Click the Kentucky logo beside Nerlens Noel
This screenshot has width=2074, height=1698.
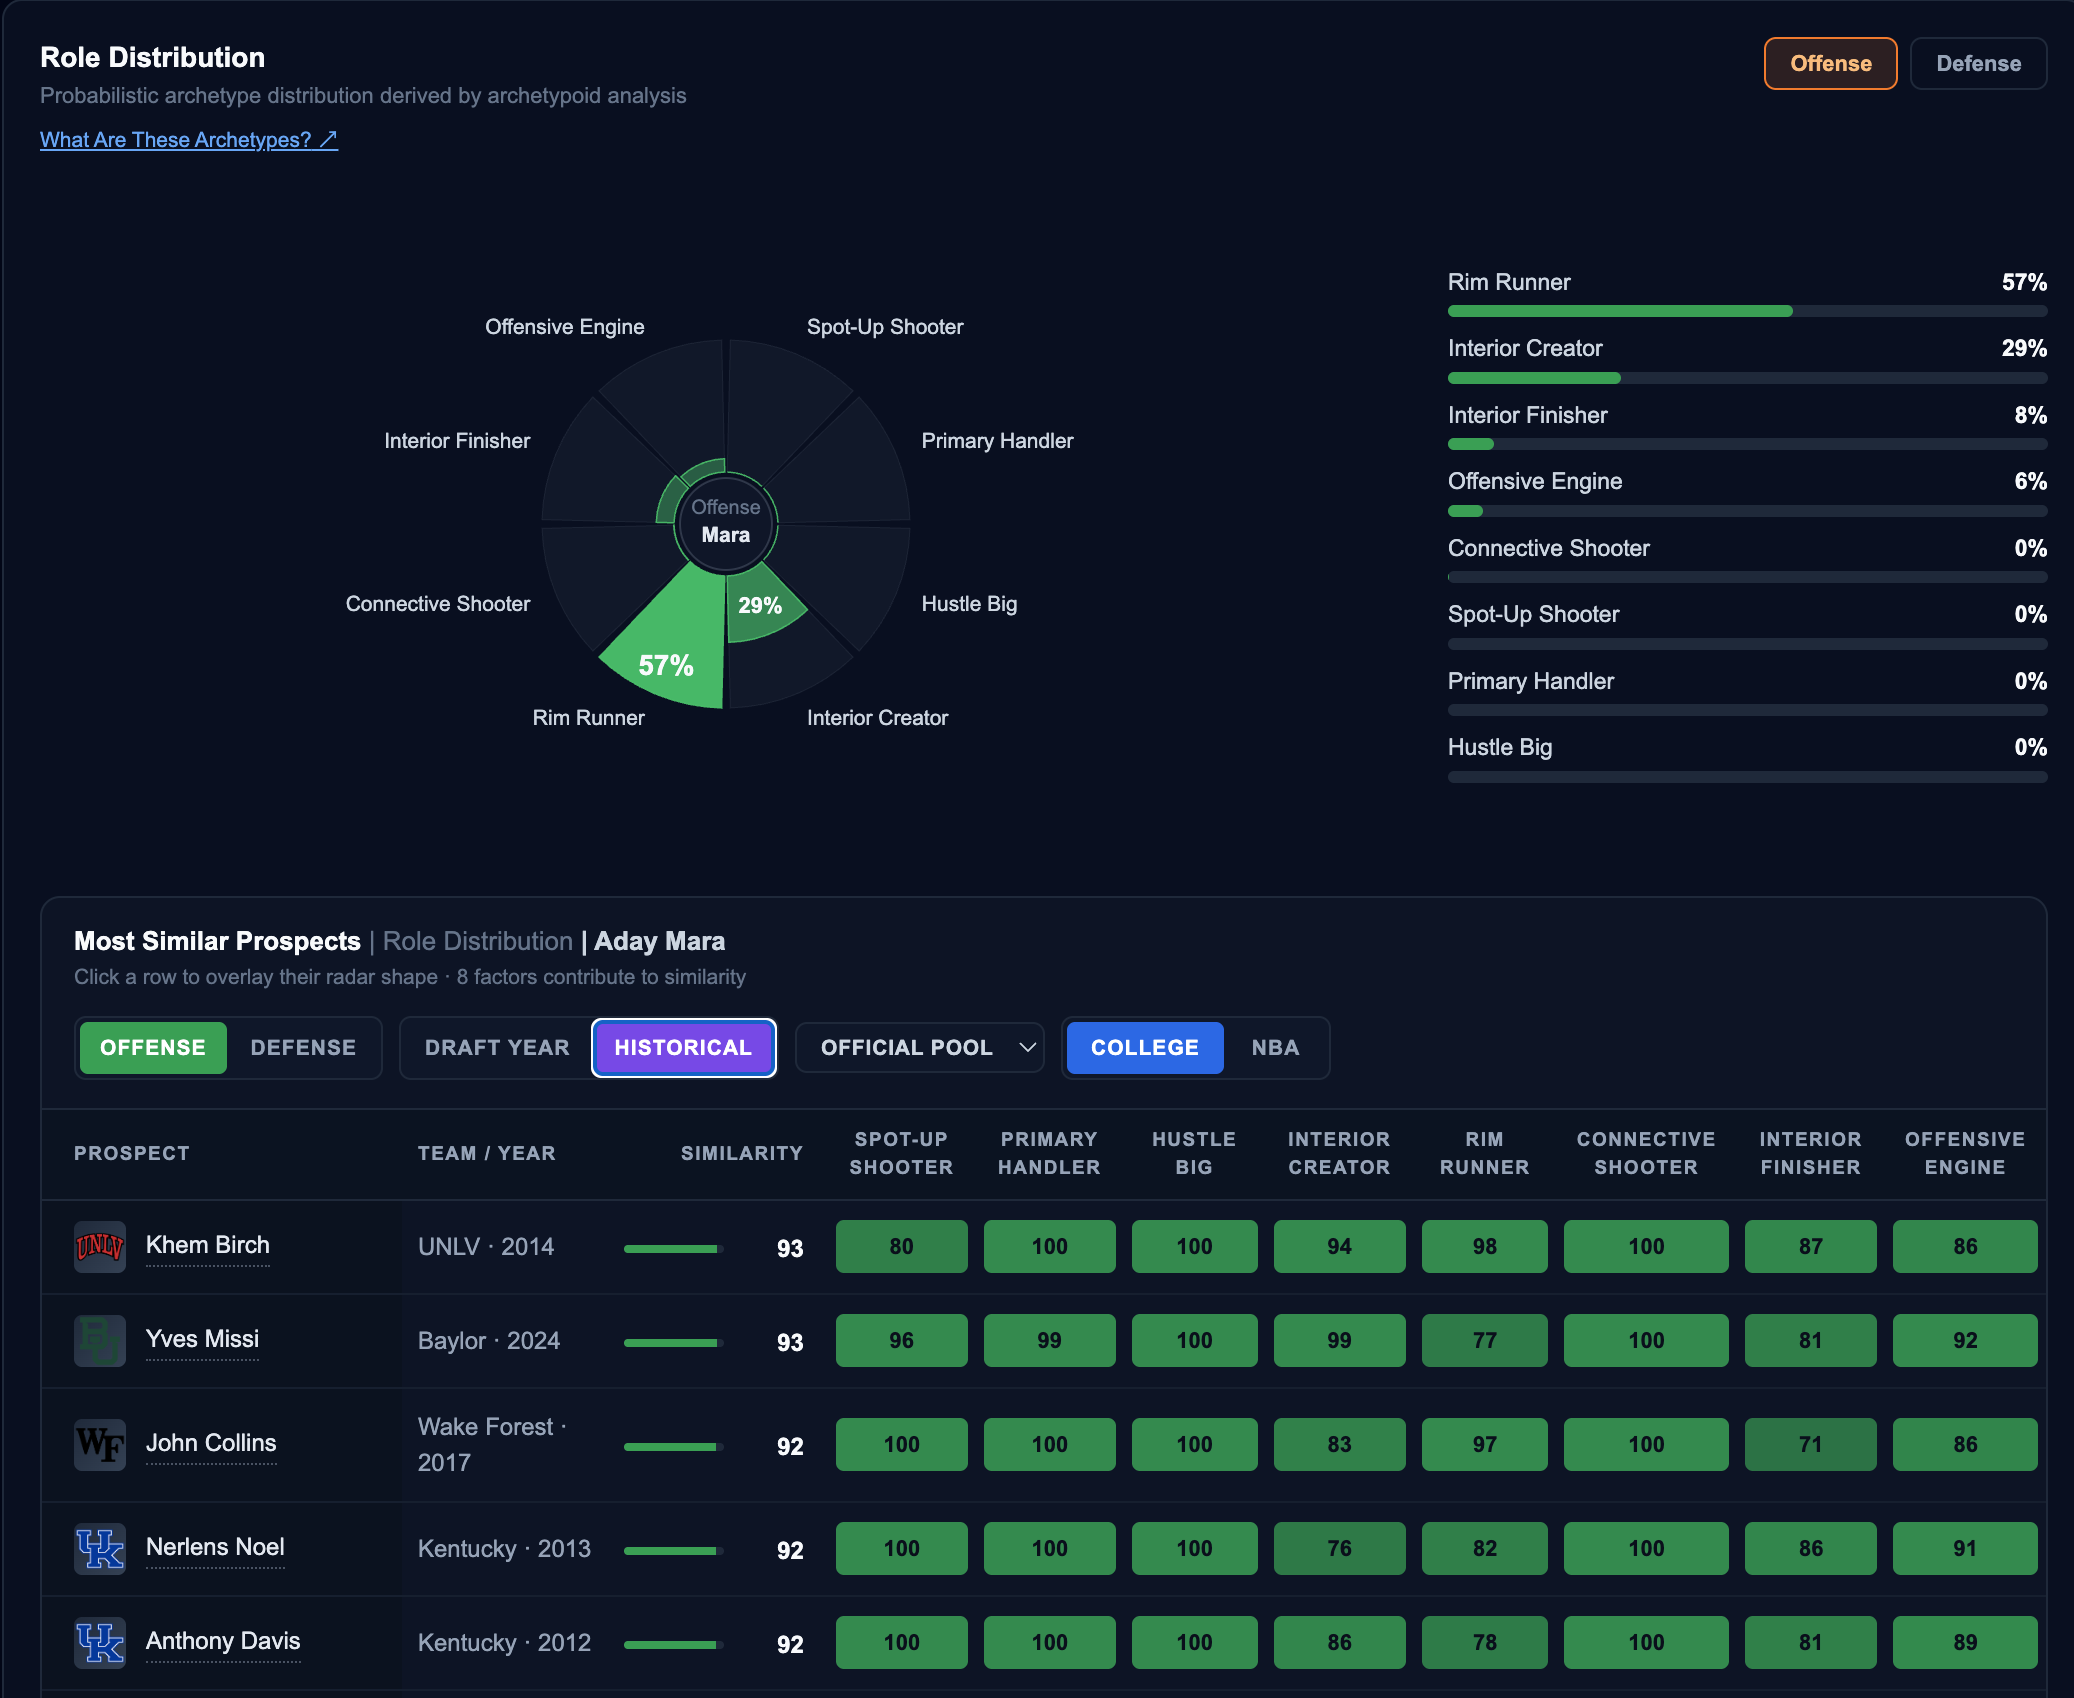click(x=100, y=1548)
